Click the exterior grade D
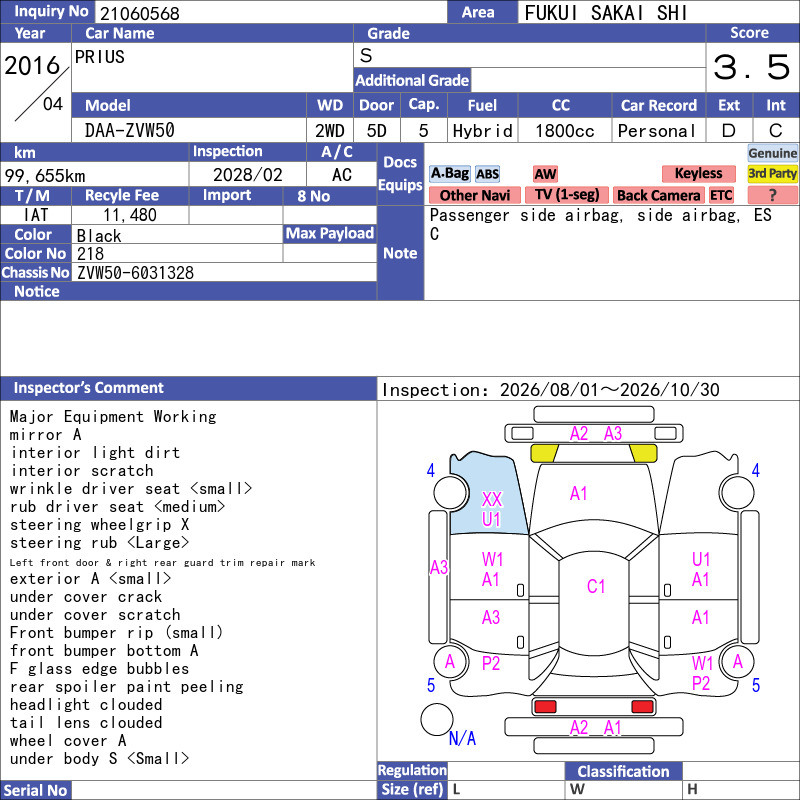 pos(729,131)
